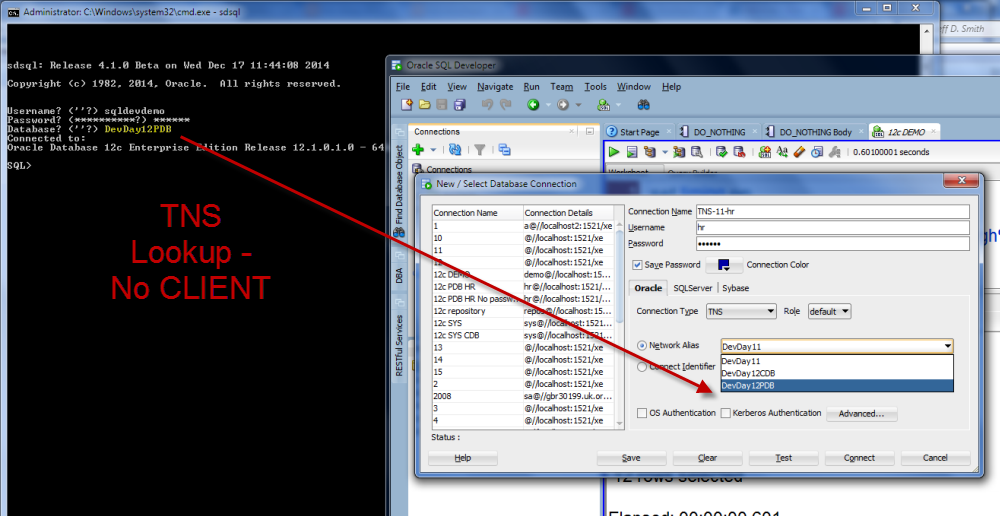Click the Commit icon with green check
The image size is (1000, 516).
(721, 152)
